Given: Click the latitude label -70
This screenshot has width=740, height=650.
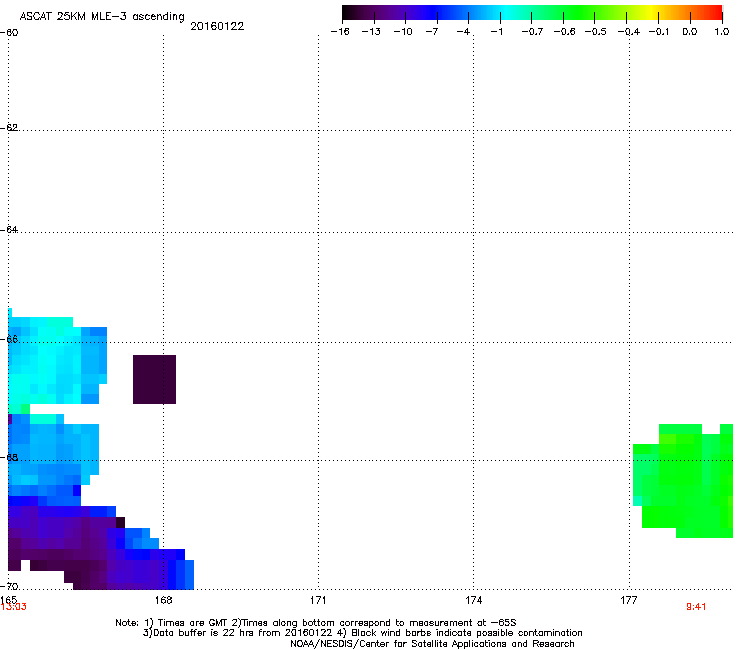Looking at the screenshot, I should (9, 587).
